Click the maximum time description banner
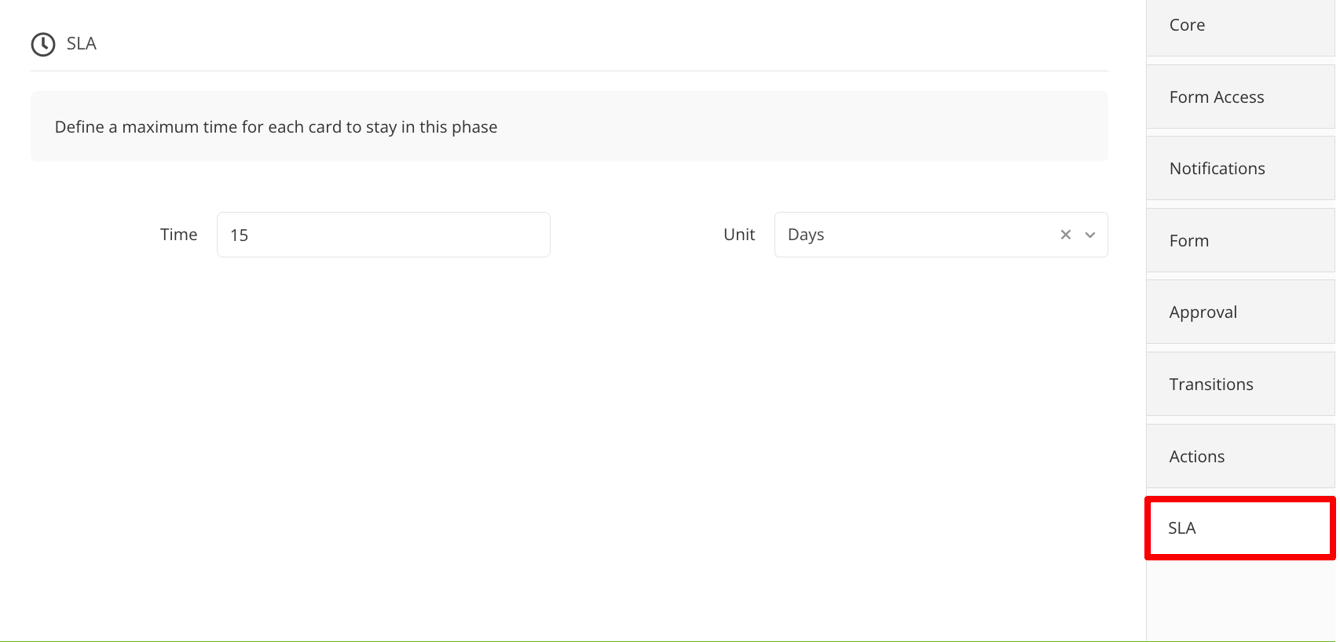The height and width of the screenshot is (642, 1340). tap(568, 127)
